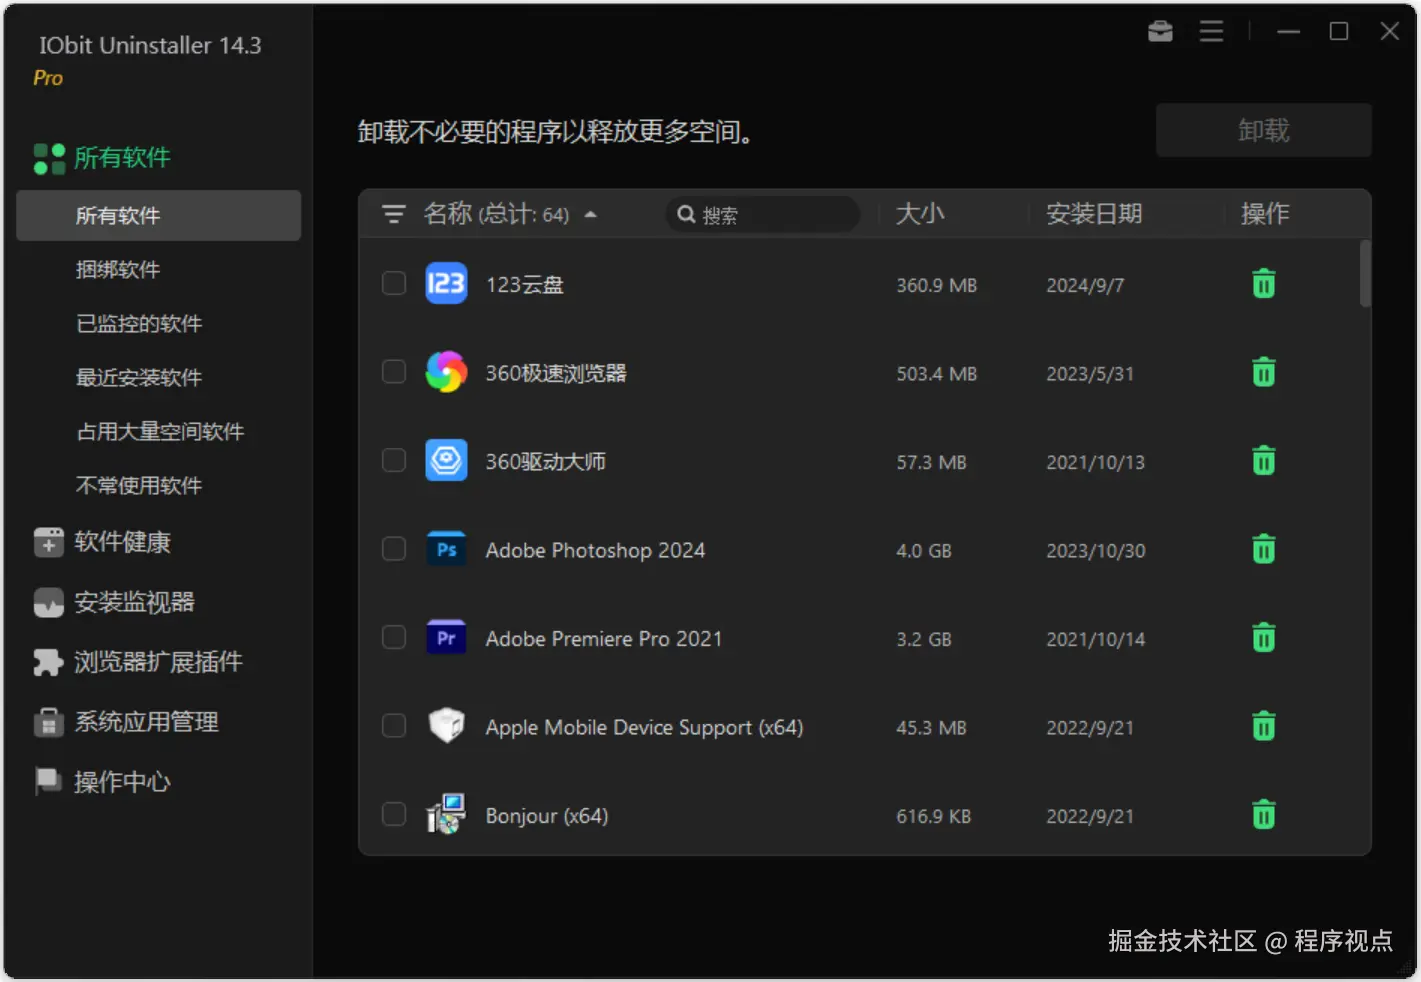Click the green 所有软件 grid icon
This screenshot has height=982, width=1421.
[x=49, y=158]
